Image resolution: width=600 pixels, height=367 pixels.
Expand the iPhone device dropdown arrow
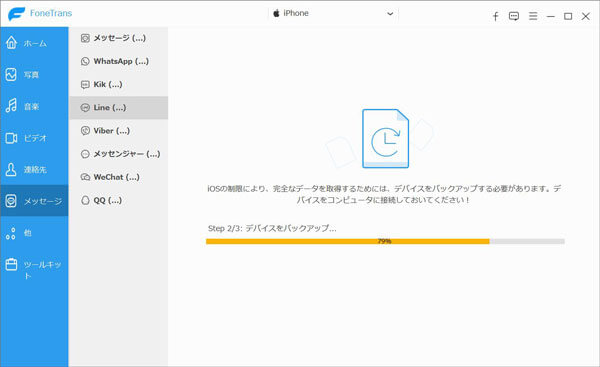(390, 14)
